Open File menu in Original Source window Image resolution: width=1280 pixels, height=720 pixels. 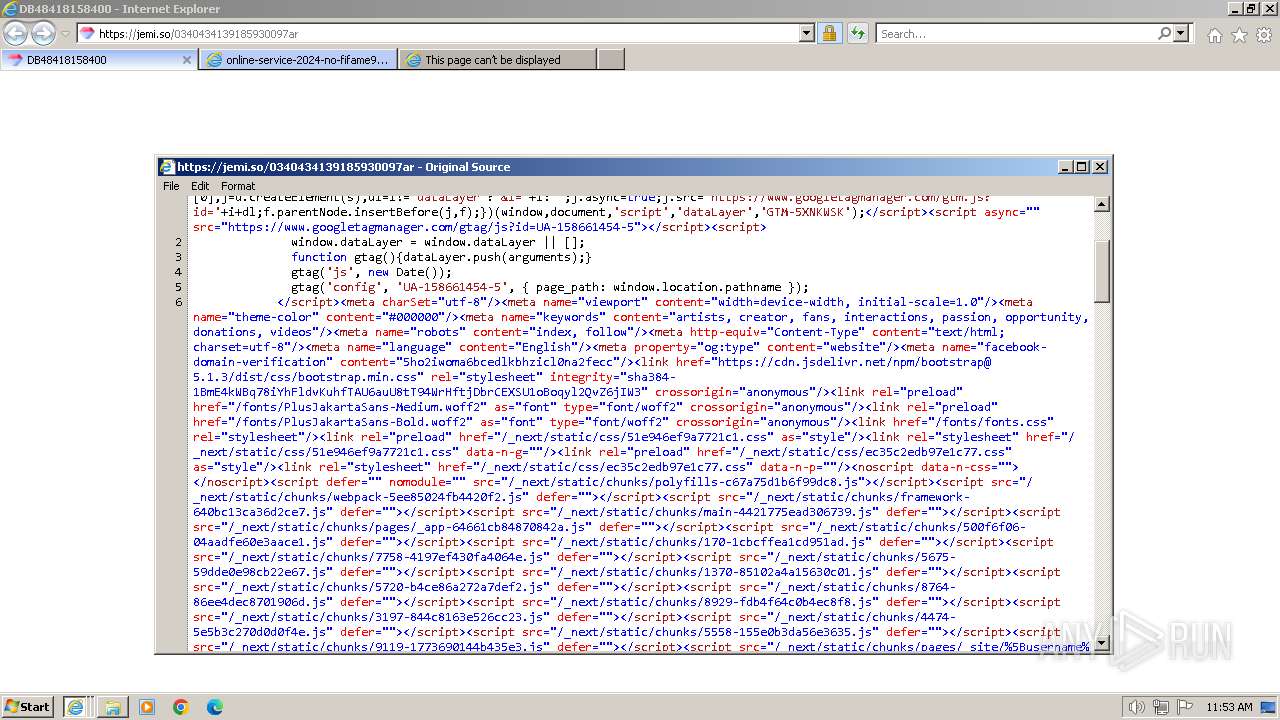click(171, 186)
